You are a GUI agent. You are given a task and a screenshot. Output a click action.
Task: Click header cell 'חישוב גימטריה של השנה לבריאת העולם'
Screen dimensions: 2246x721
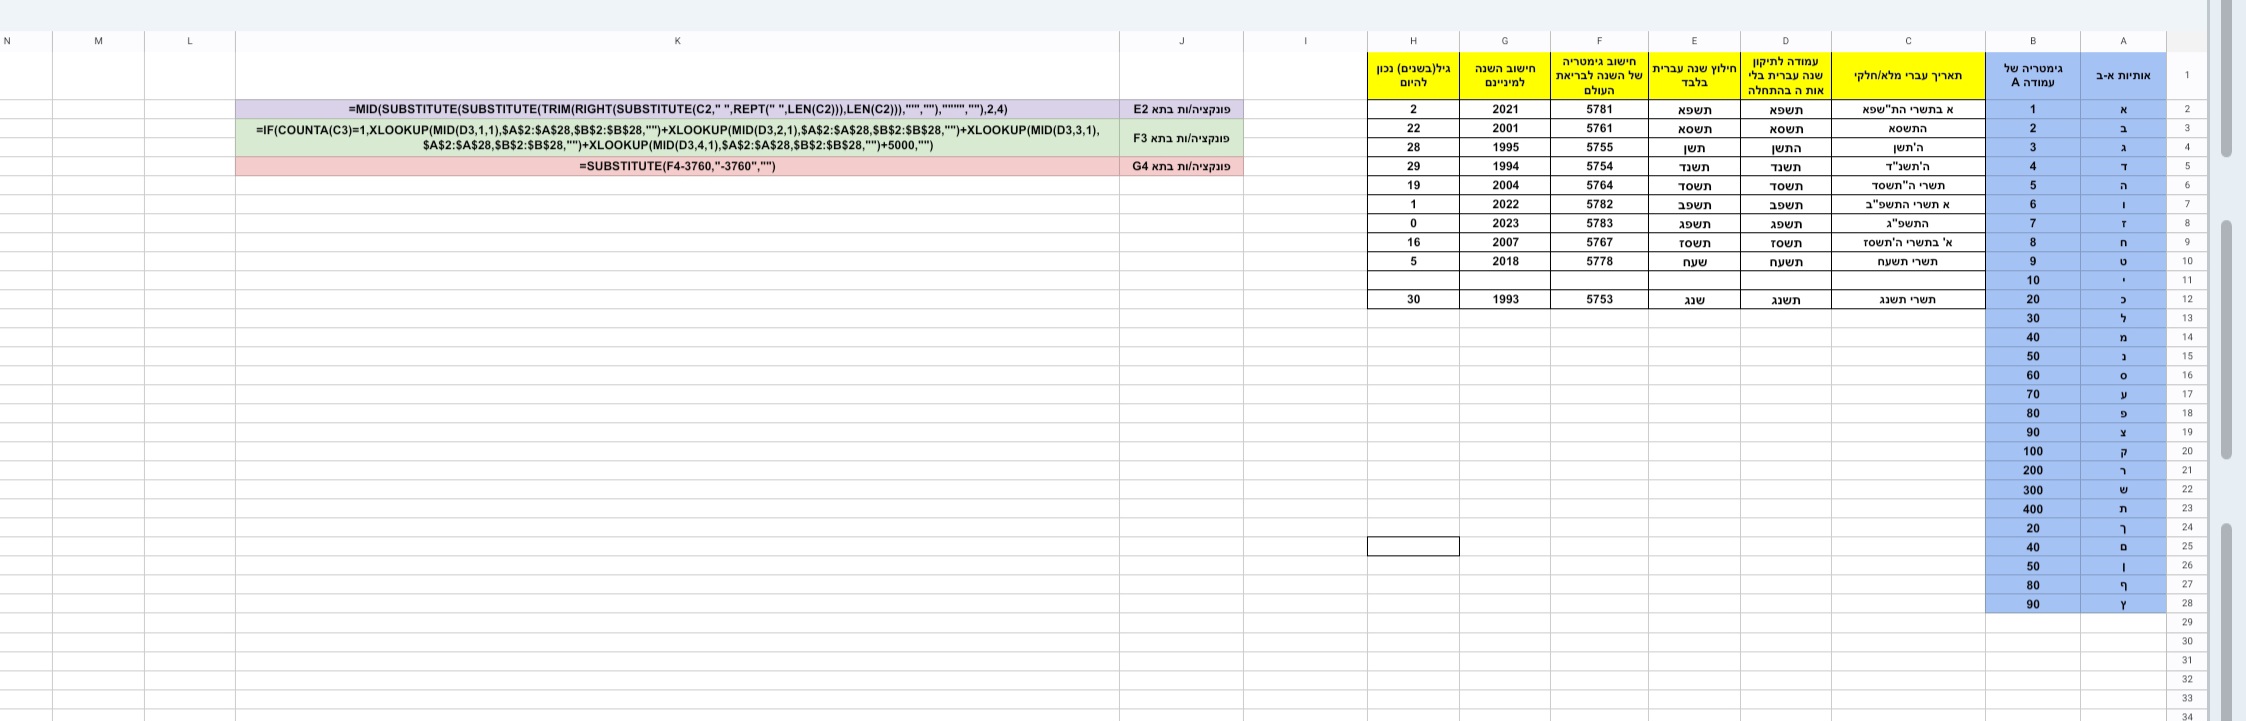1600,75
